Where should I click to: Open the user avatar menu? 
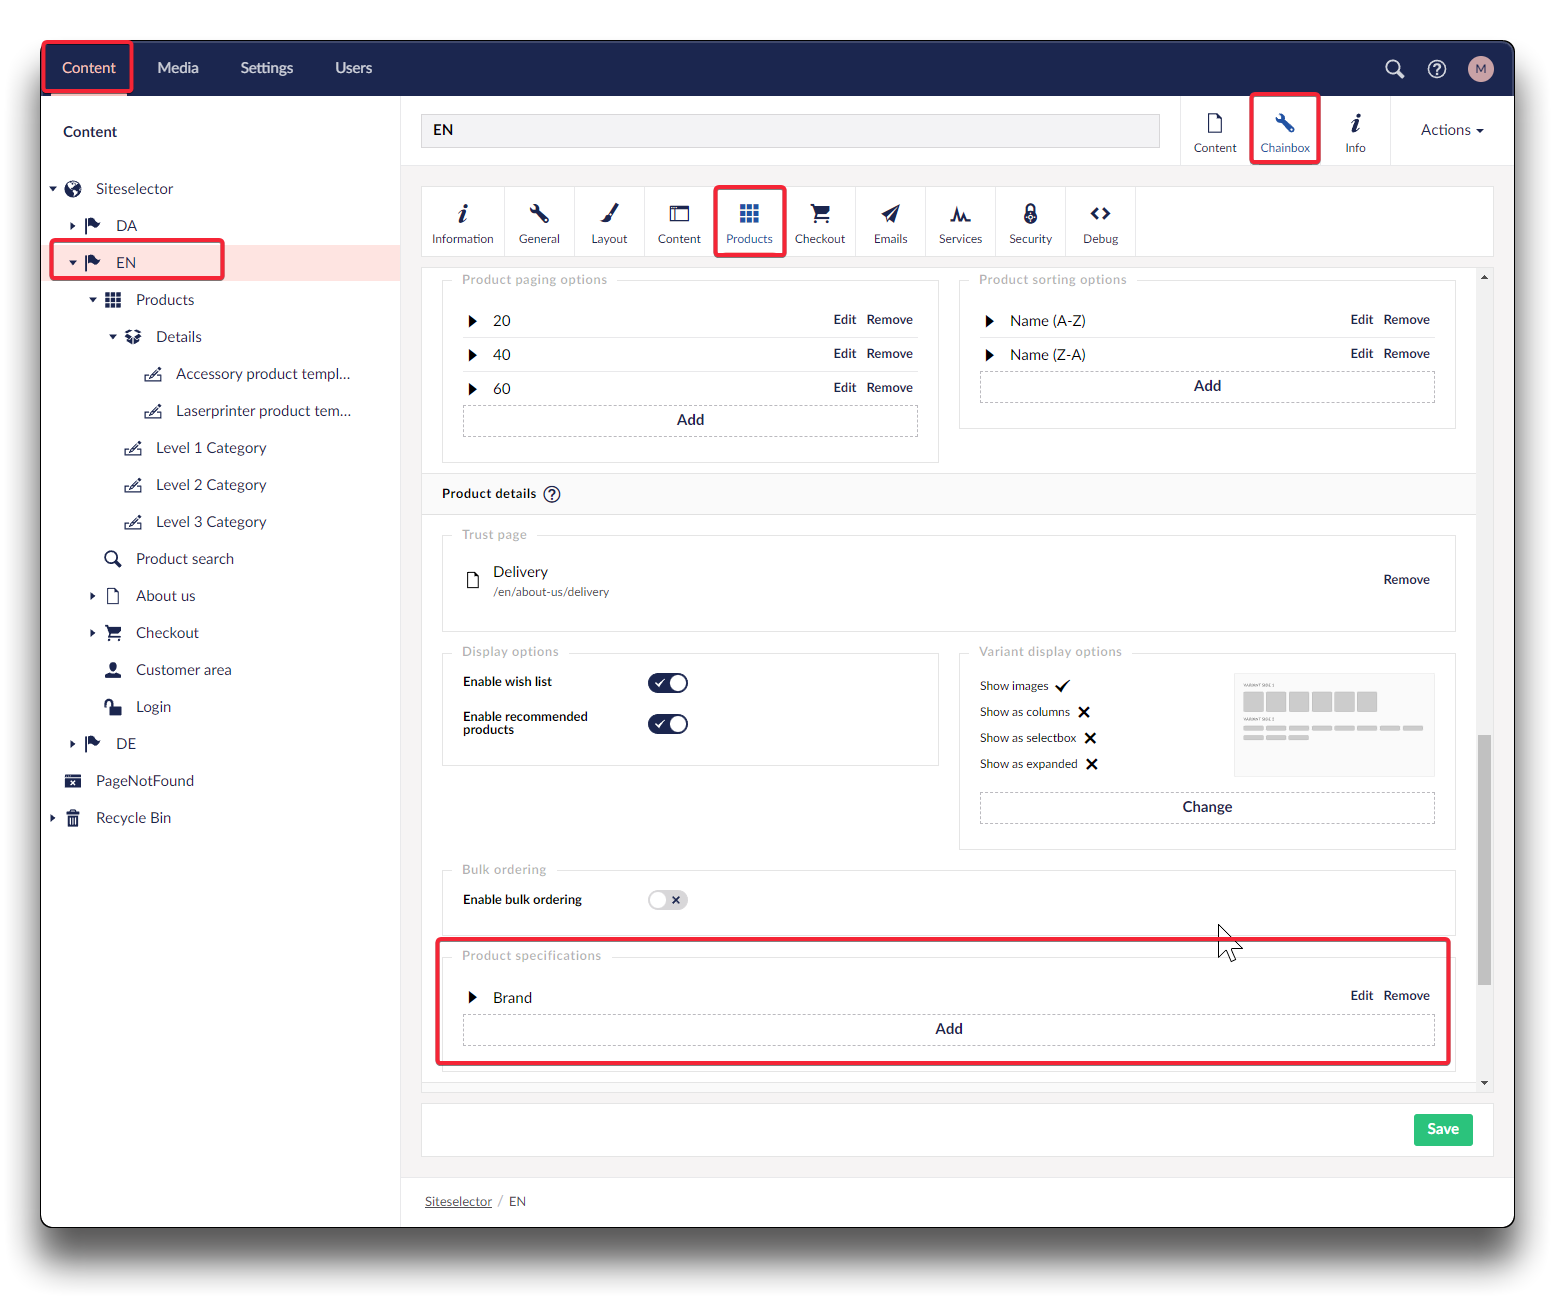coord(1480,69)
